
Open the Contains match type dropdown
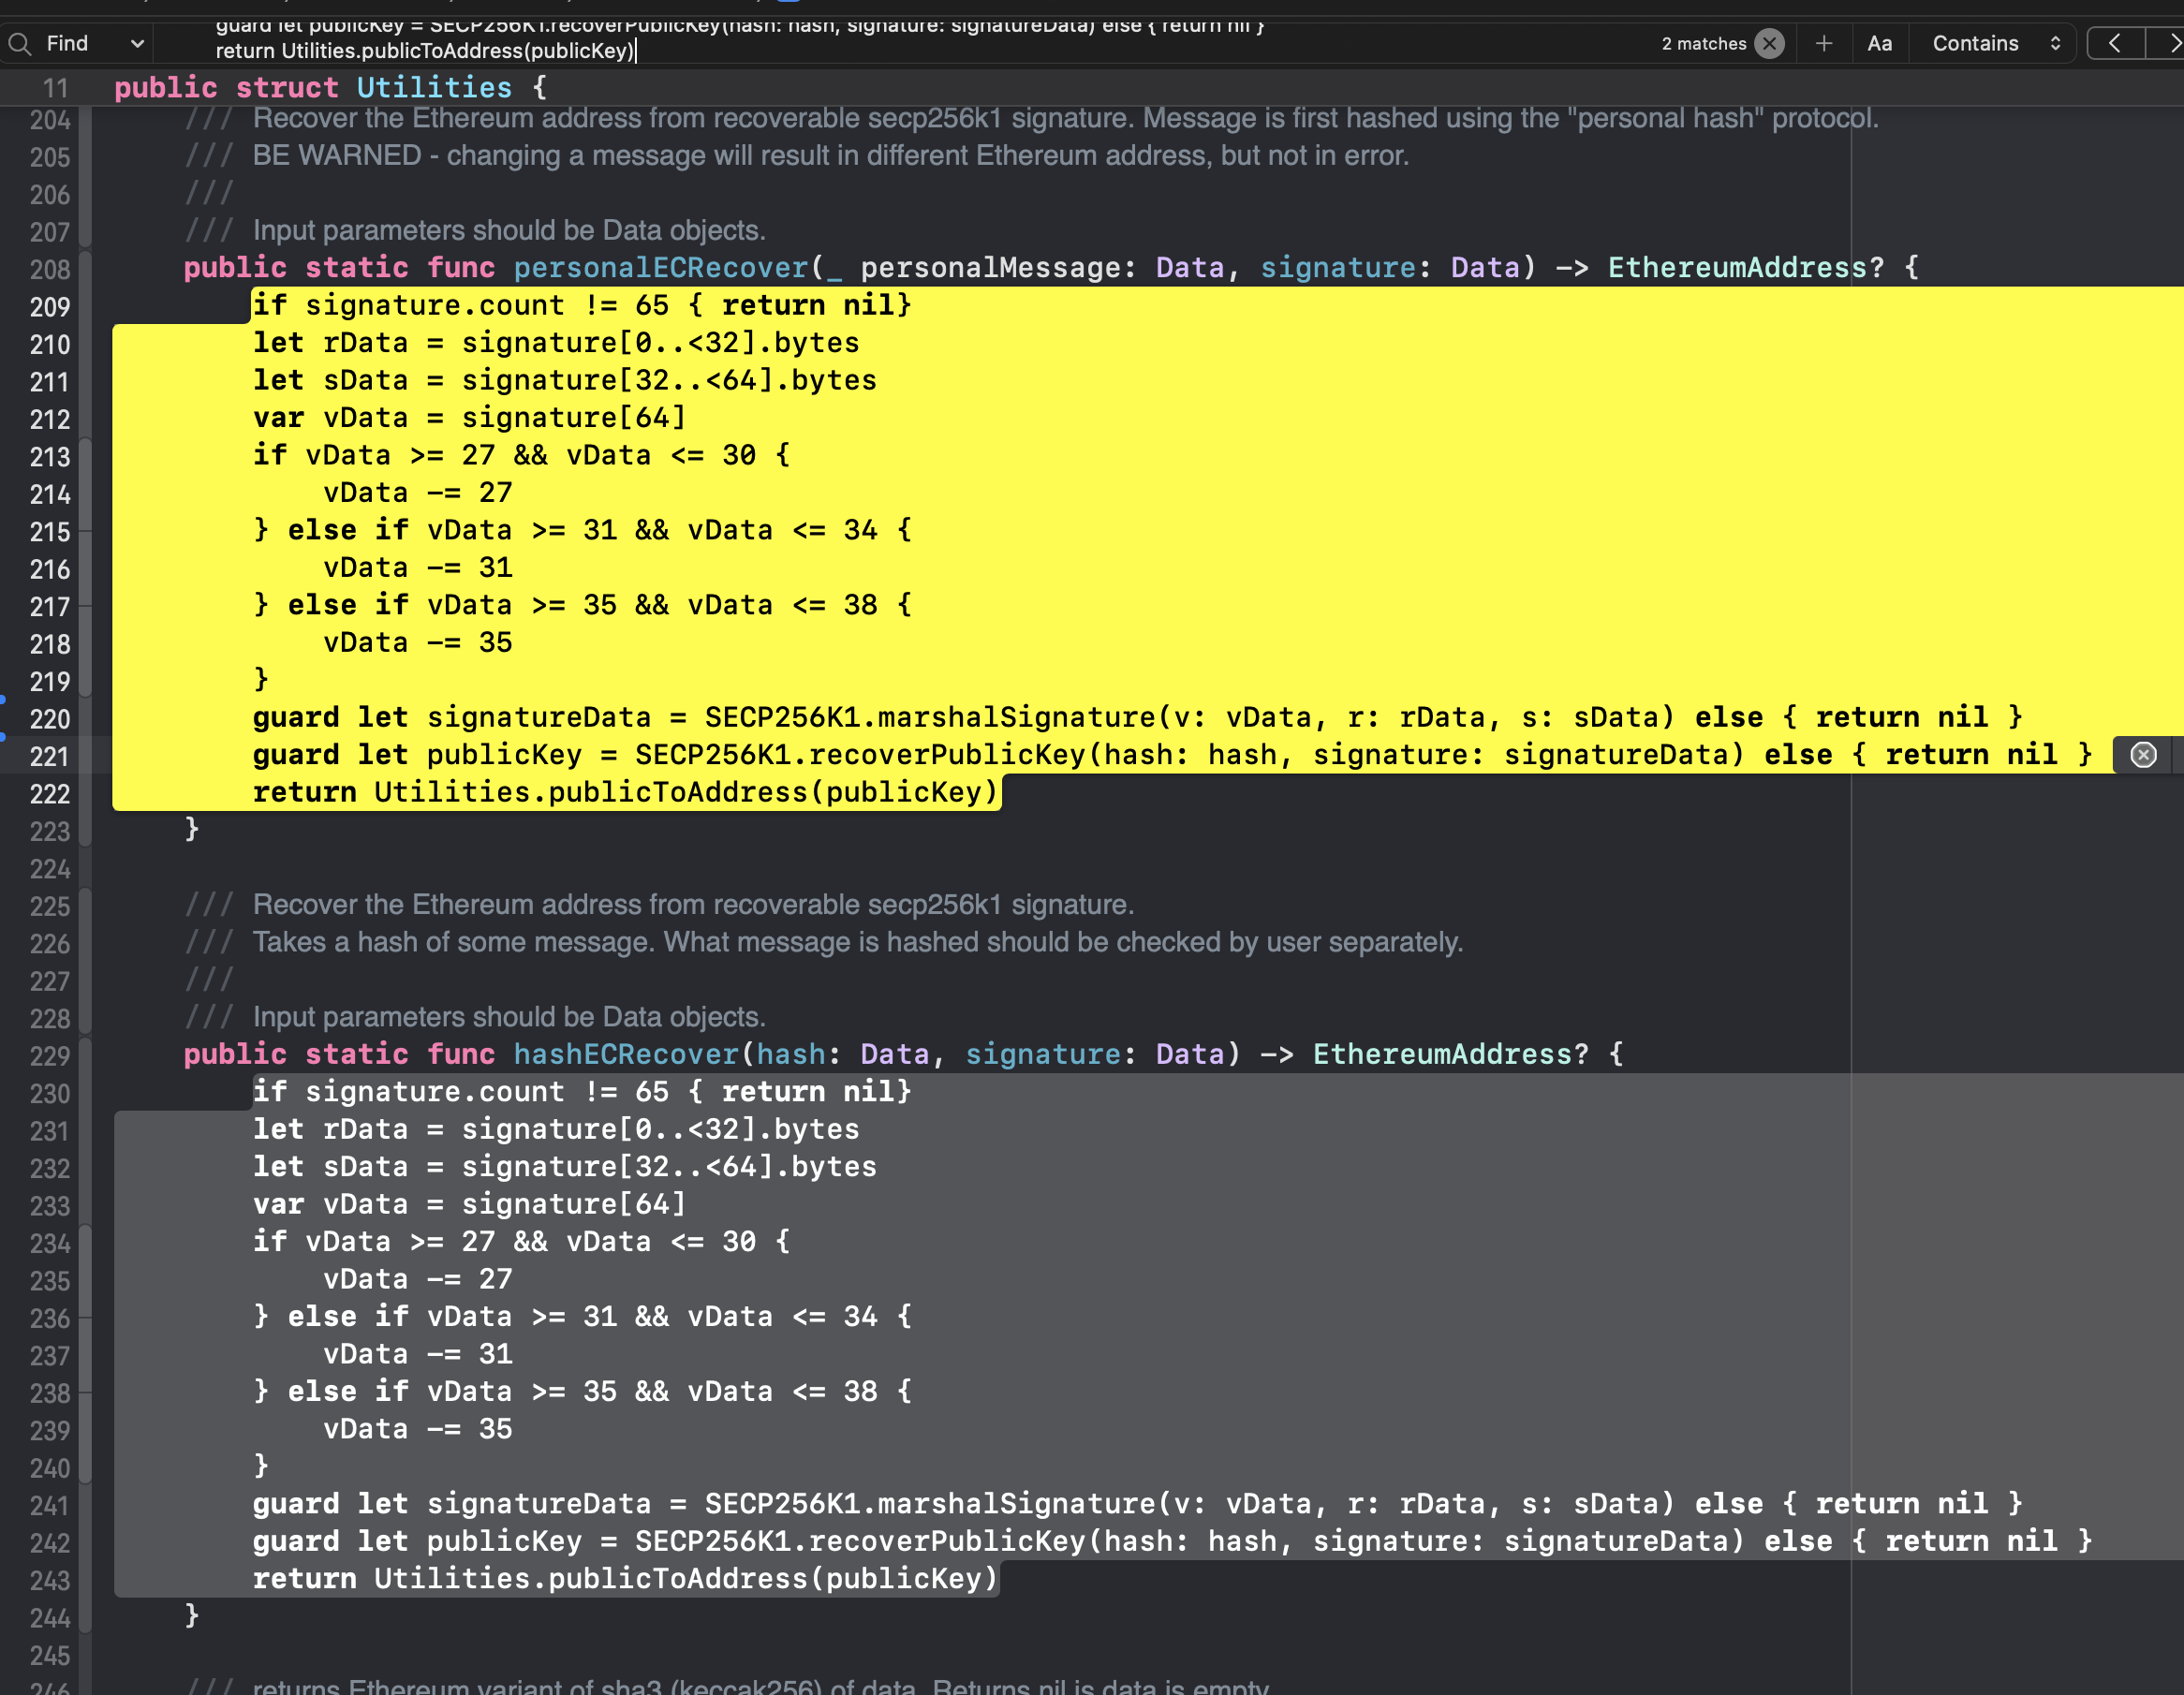point(1995,43)
